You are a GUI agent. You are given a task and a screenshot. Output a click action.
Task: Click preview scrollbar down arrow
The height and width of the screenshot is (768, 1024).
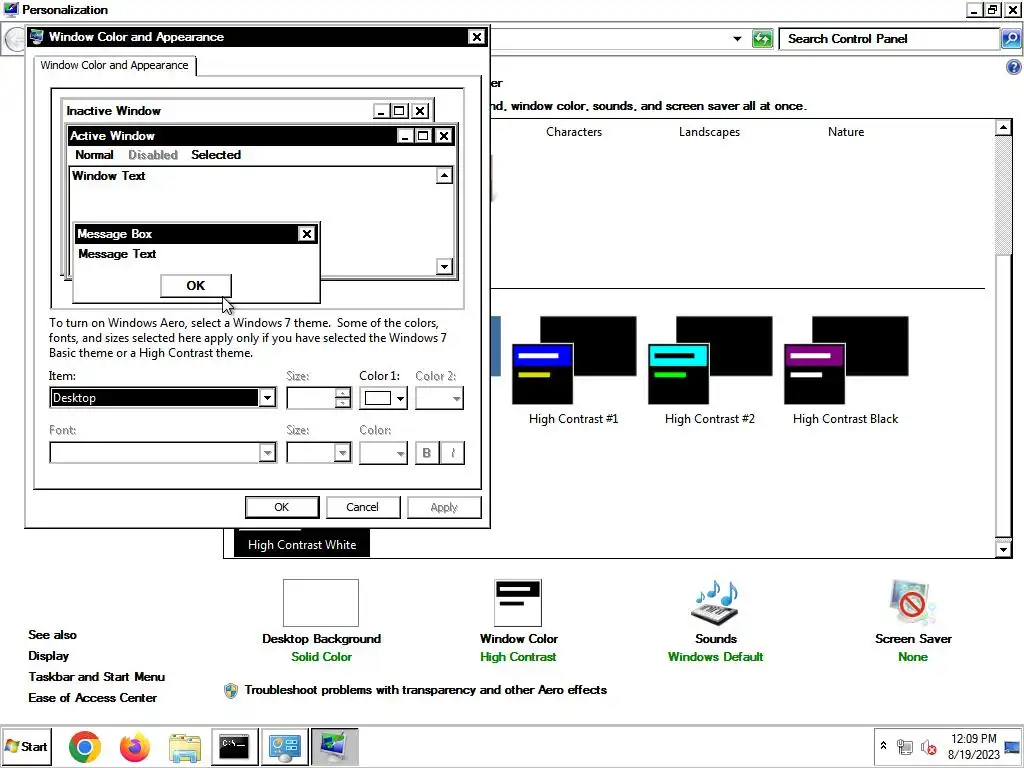(x=444, y=266)
